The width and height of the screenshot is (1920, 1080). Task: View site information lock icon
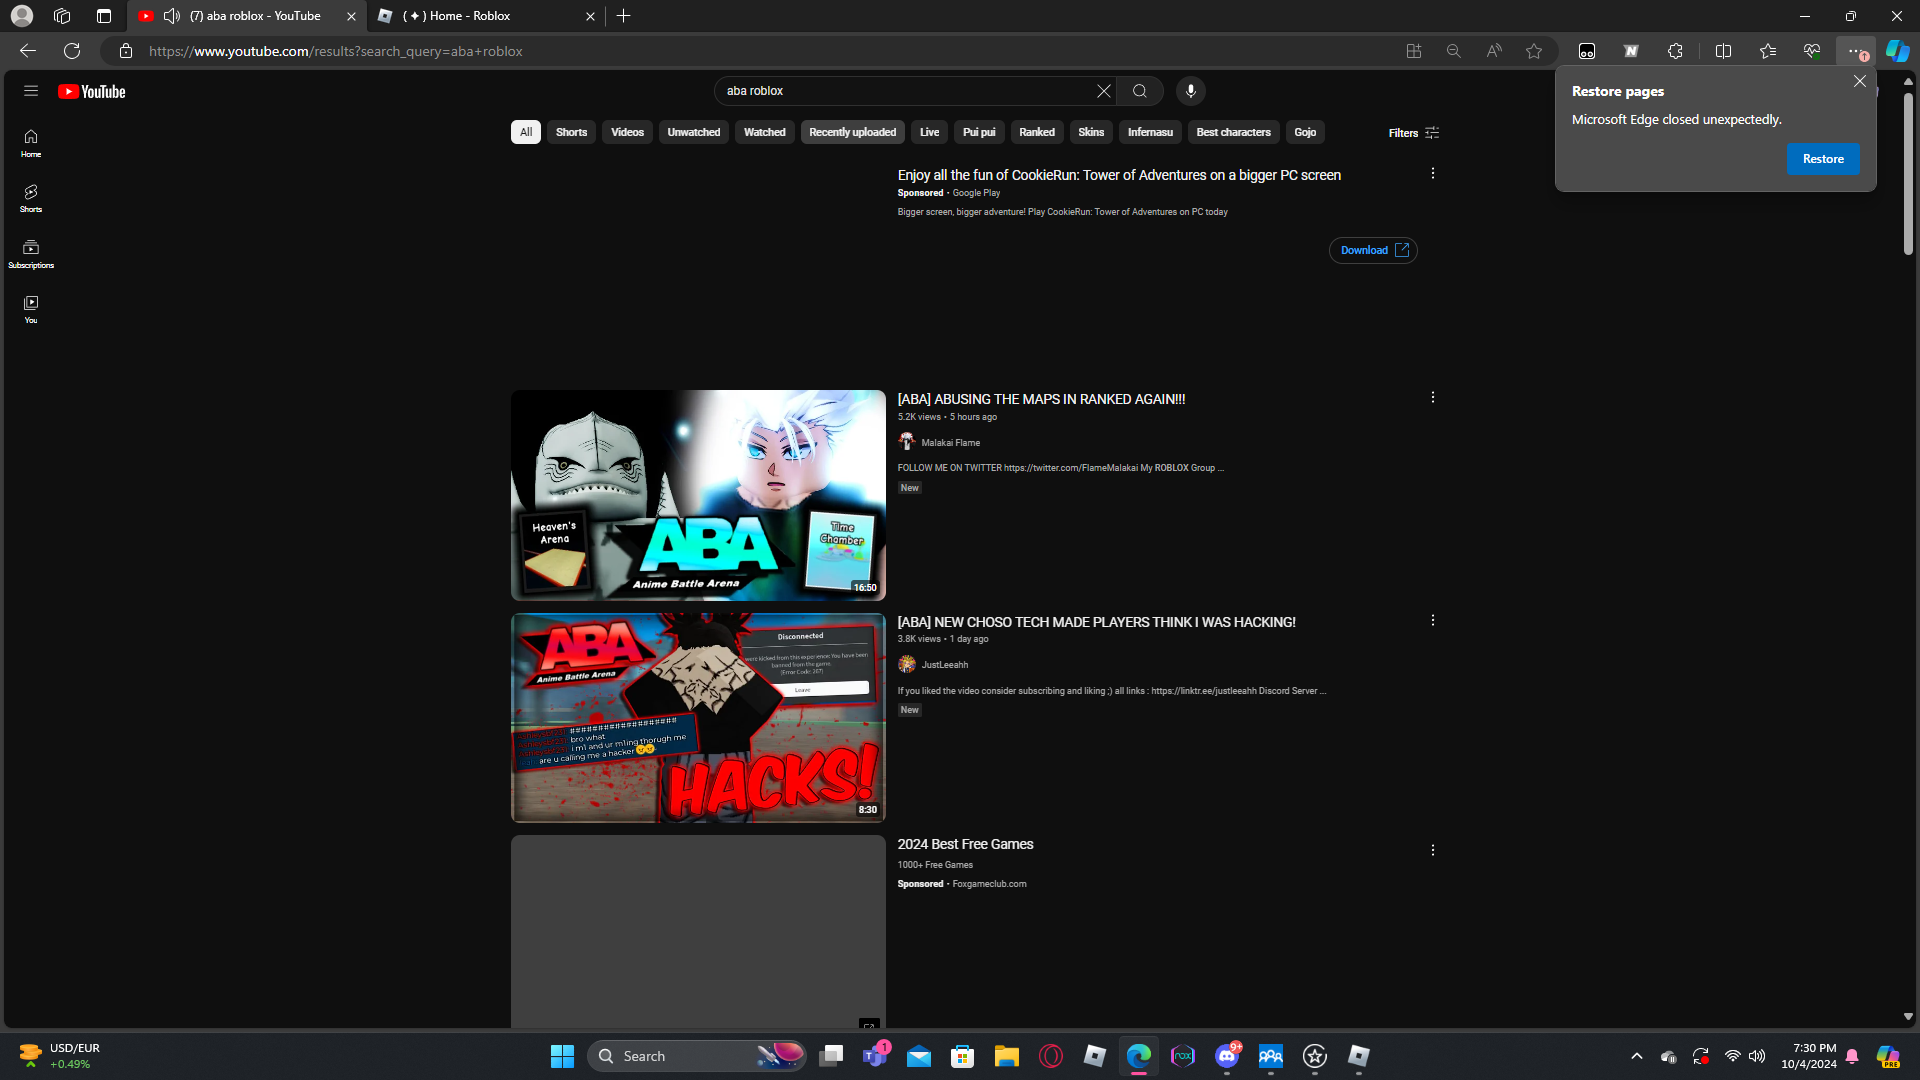pos(126,51)
